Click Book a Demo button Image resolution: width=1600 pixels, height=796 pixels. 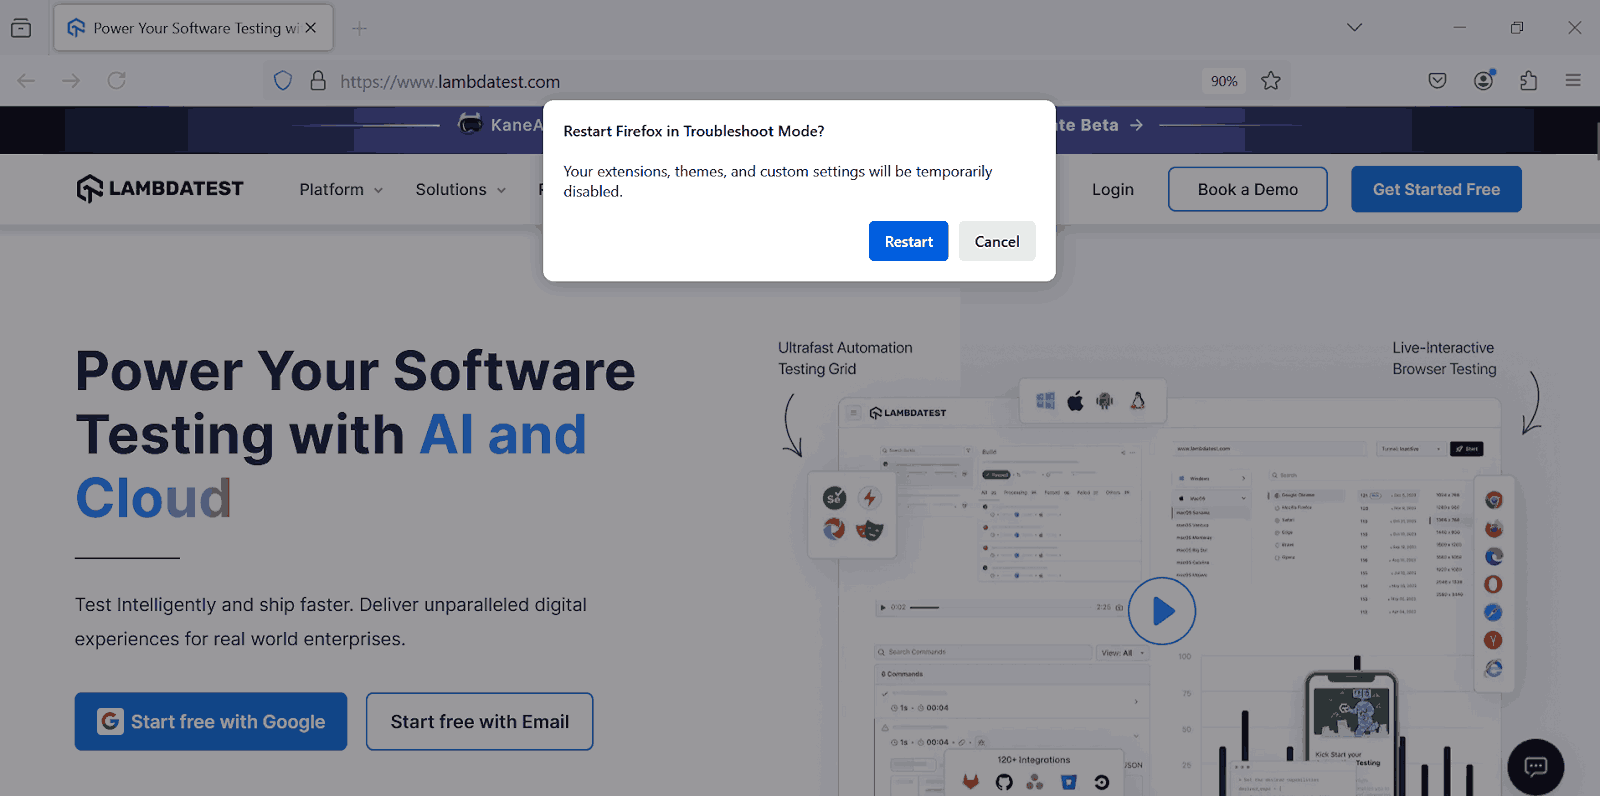(1247, 189)
